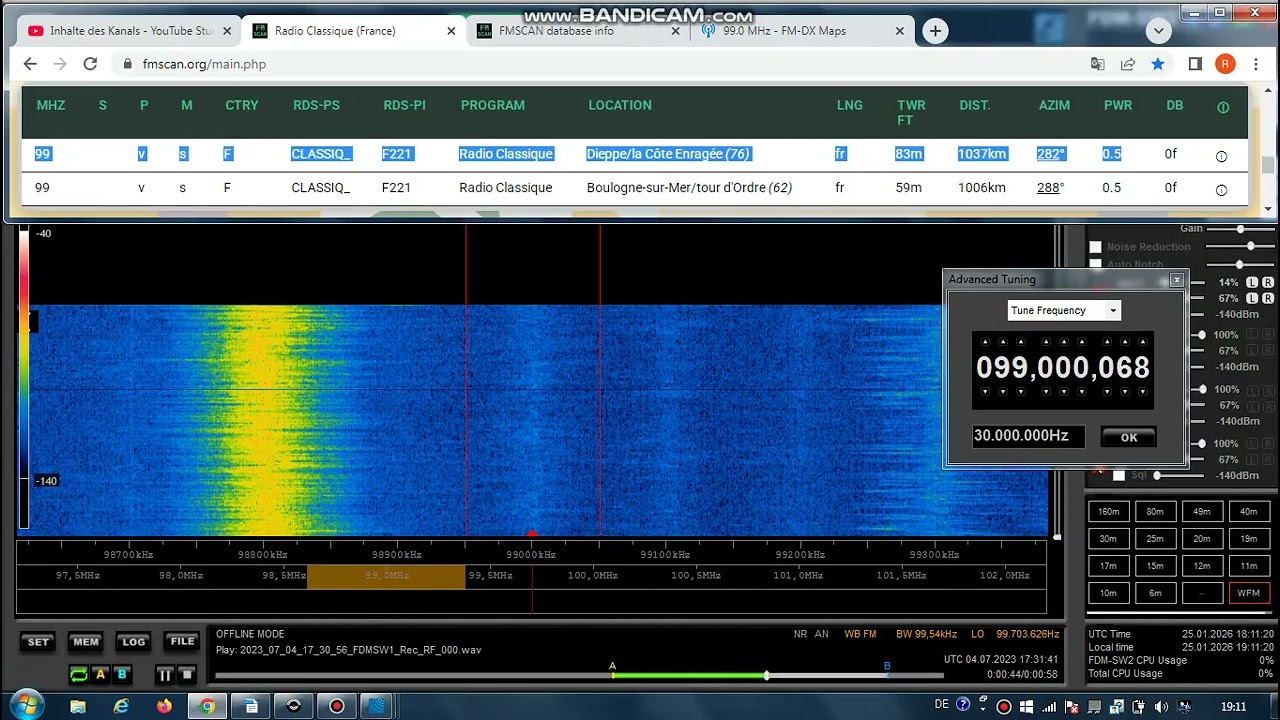The image size is (1280, 720).
Task: Open Windows Start menu
Action: (x=25, y=705)
